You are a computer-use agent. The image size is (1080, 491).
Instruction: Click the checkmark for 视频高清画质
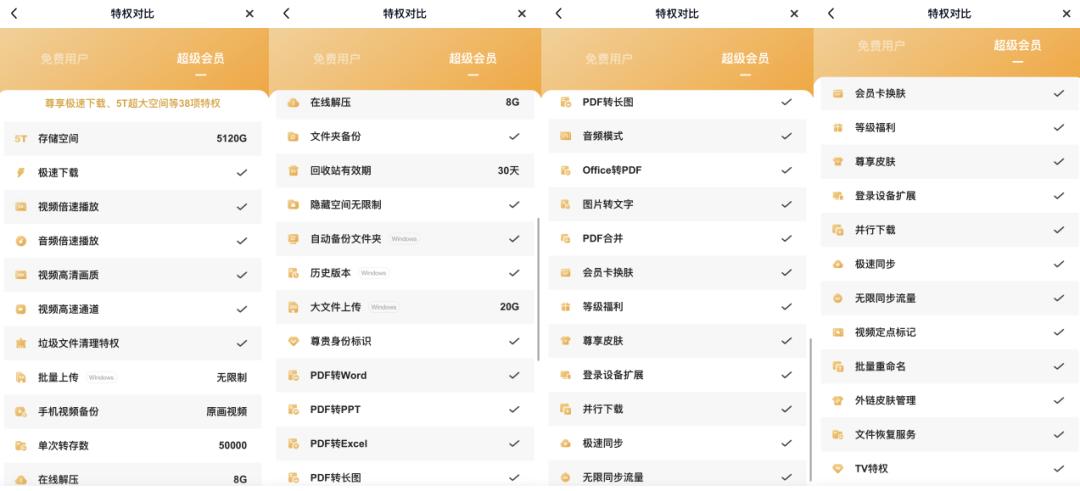(241, 275)
